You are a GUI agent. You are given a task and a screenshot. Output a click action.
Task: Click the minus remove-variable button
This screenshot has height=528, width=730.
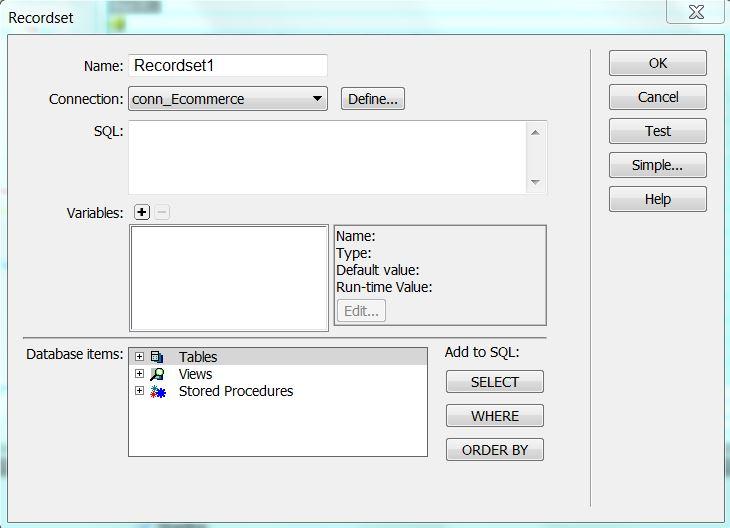[x=162, y=212]
